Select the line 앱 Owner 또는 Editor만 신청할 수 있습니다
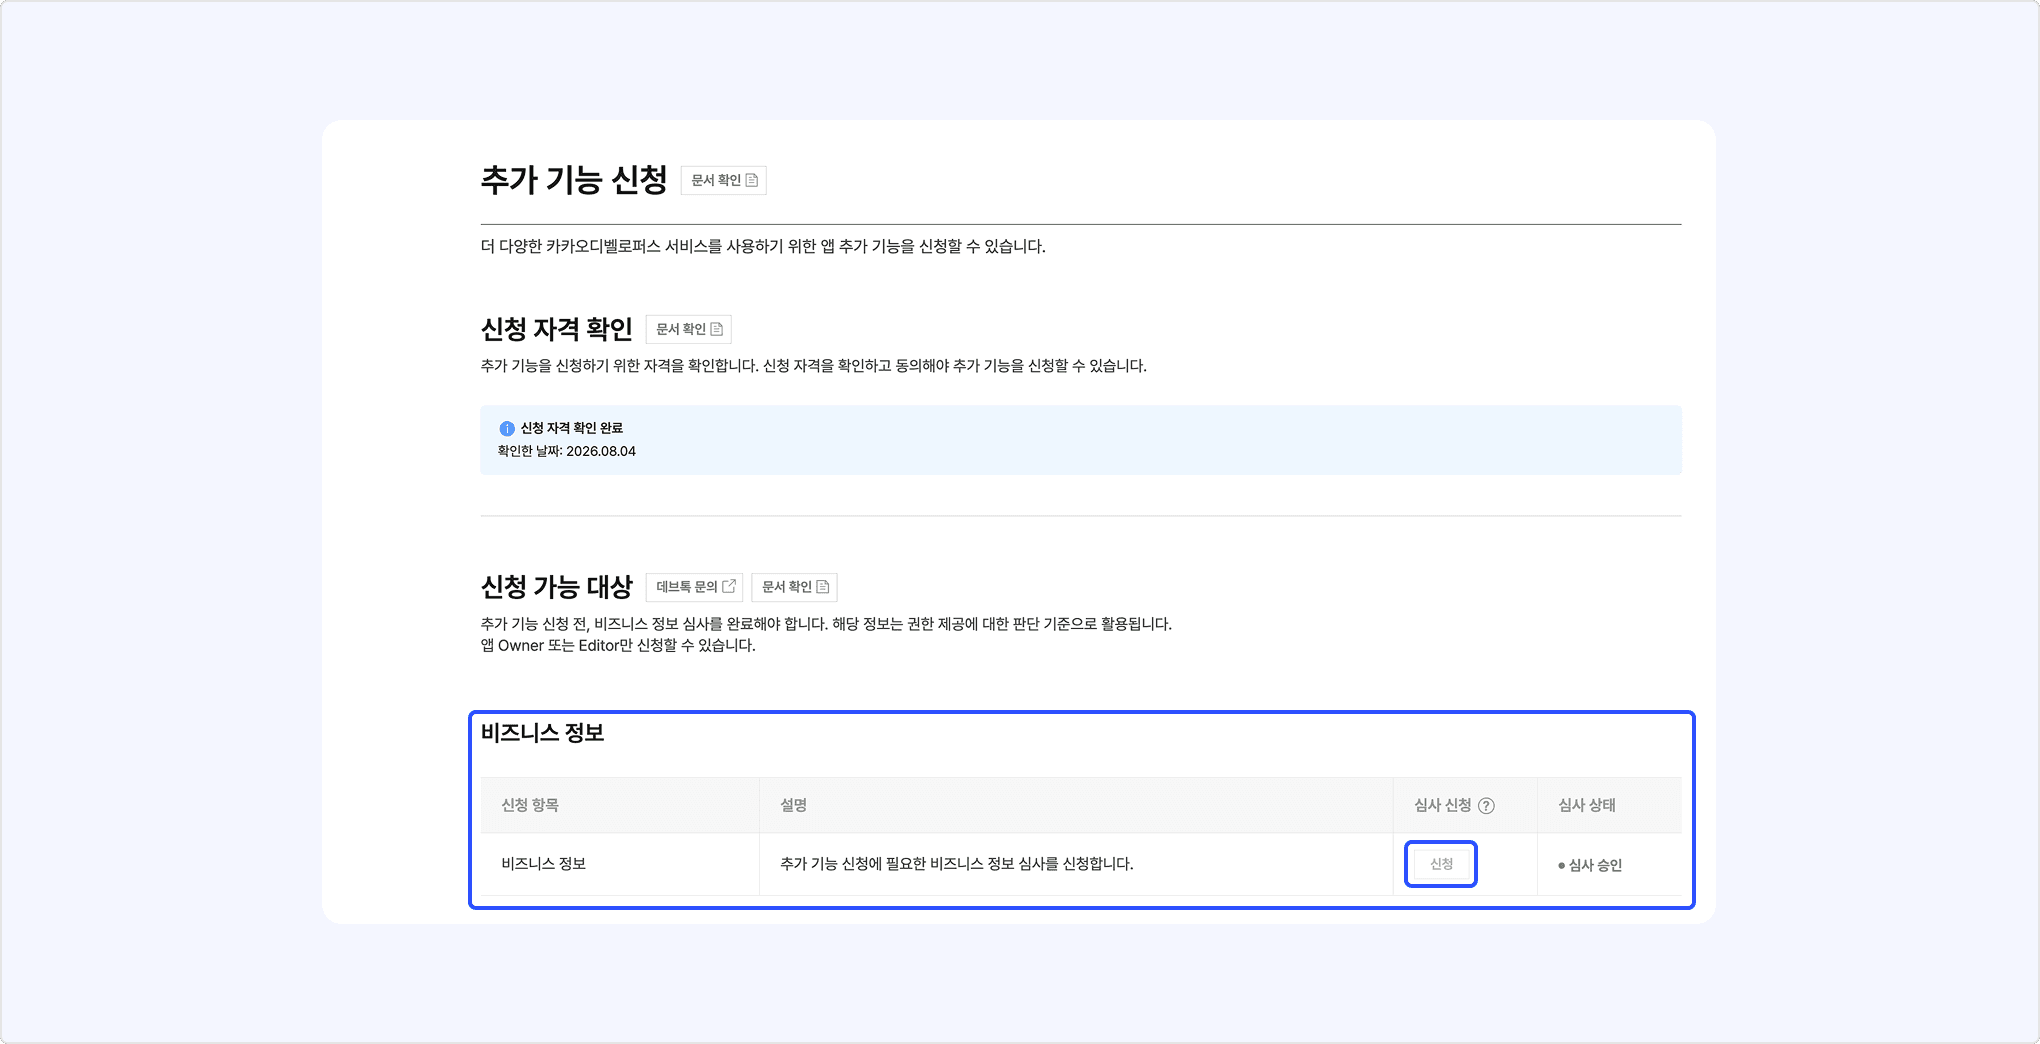This screenshot has height=1044, width=2040. 618,646
